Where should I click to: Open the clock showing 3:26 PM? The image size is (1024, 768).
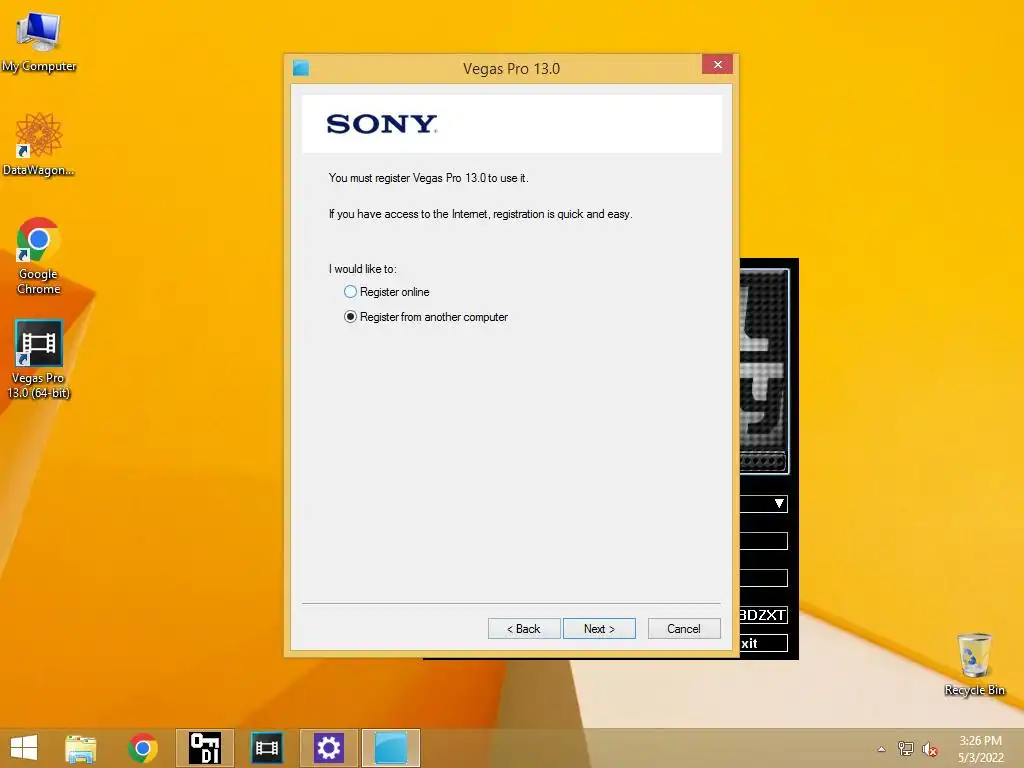tap(980, 749)
